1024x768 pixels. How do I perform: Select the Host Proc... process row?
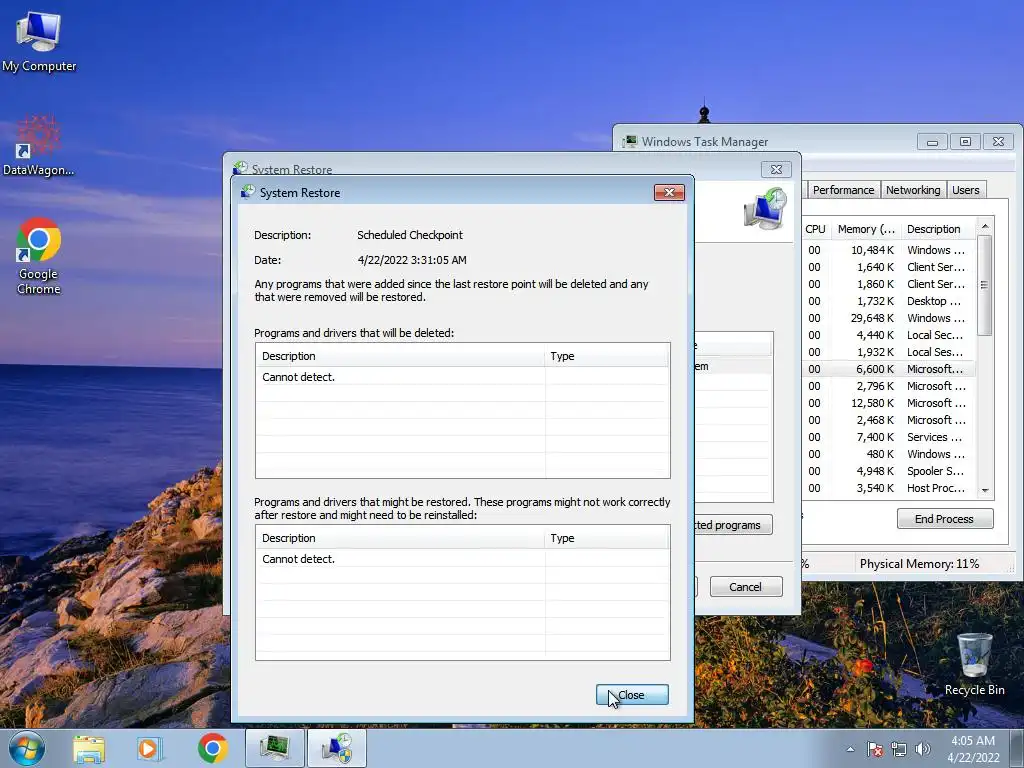(888, 488)
